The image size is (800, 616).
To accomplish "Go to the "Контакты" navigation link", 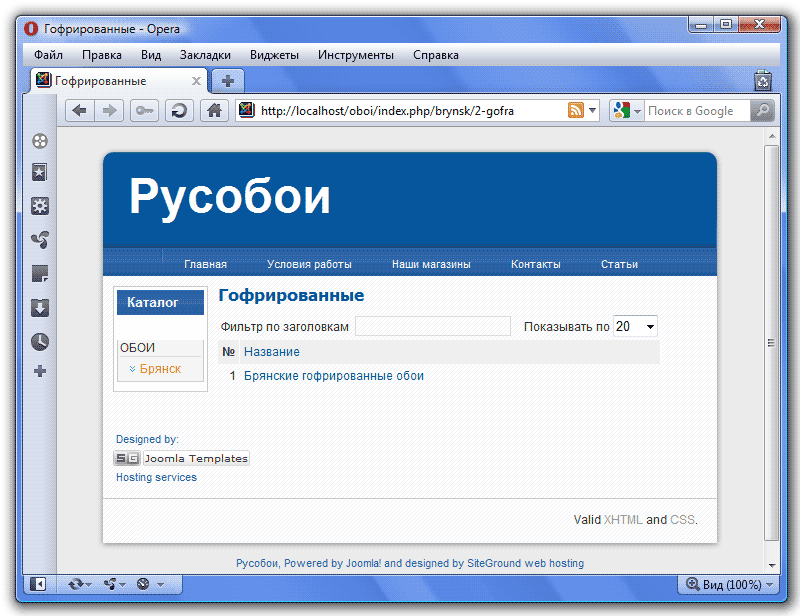I will 535,264.
